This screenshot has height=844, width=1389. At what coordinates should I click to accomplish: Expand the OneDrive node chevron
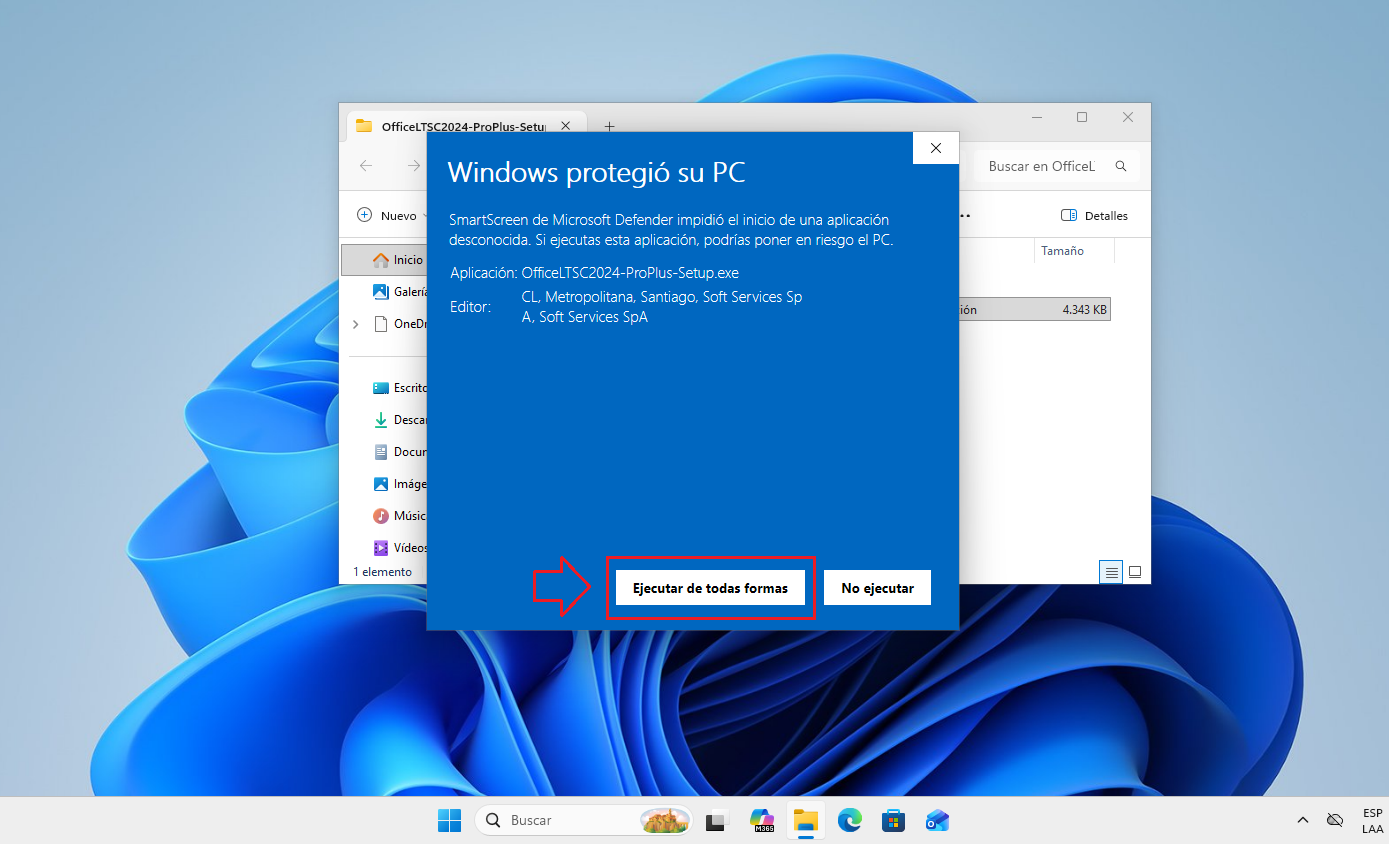click(356, 323)
